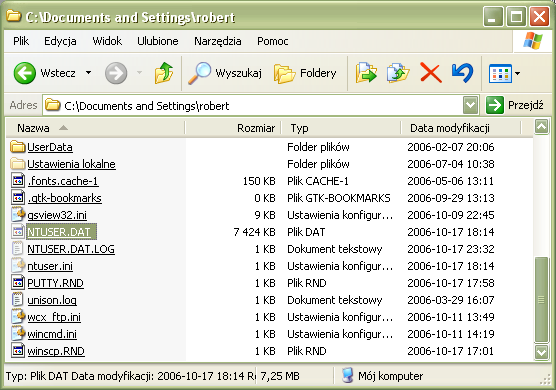The image size is (556, 390).
Task: Click the scrollbar up arrow
Action: click(x=541, y=126)
